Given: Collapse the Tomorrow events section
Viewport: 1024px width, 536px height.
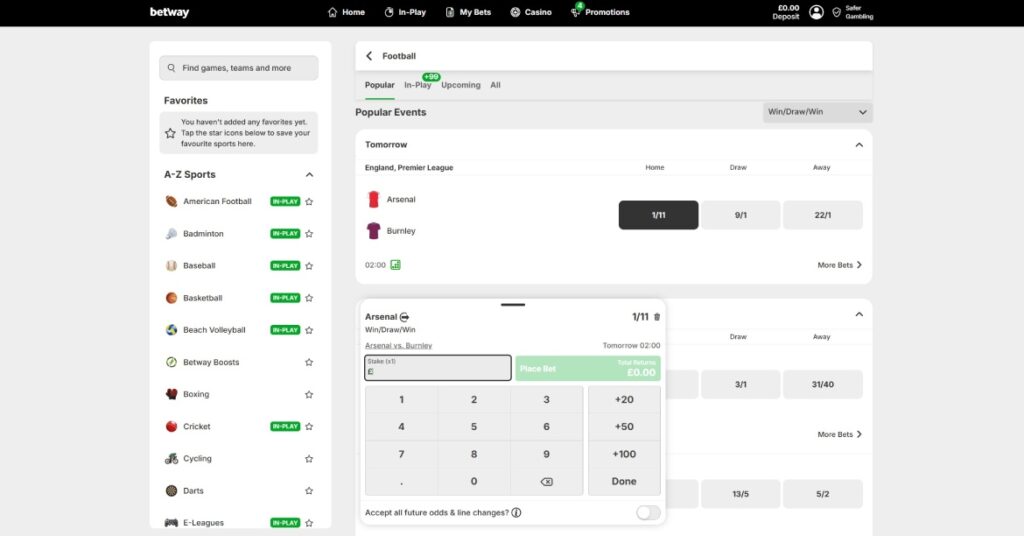Looking at the screenshot, I should 859,145.
